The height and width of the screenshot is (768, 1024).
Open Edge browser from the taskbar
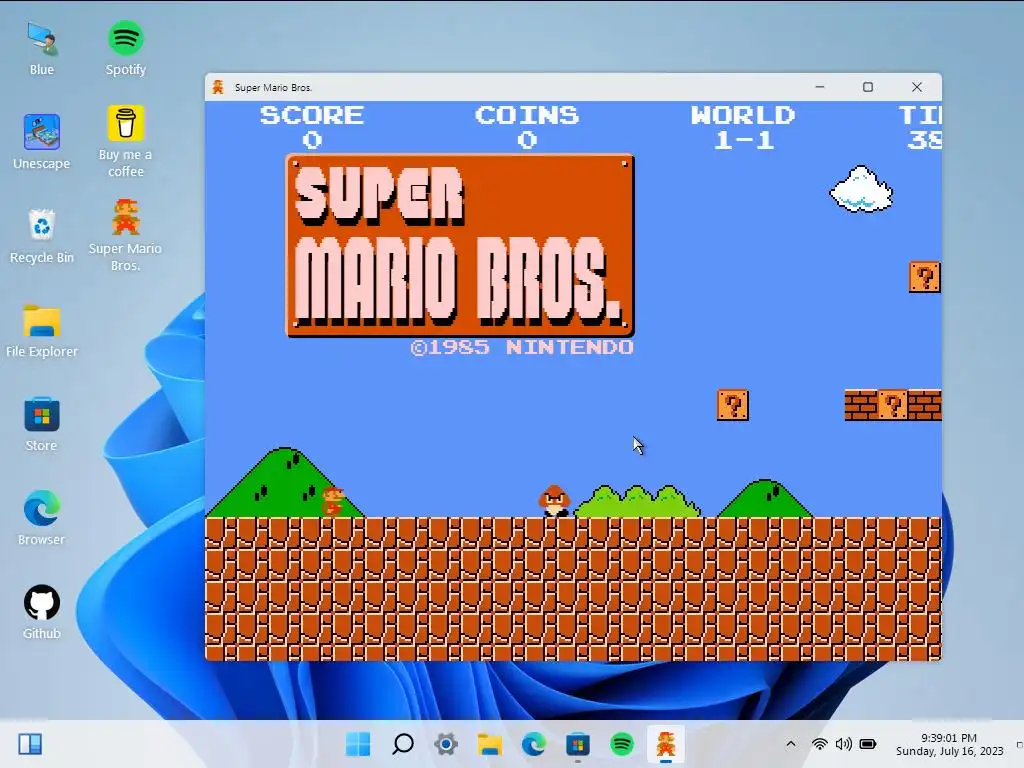(x=534, y=744)
